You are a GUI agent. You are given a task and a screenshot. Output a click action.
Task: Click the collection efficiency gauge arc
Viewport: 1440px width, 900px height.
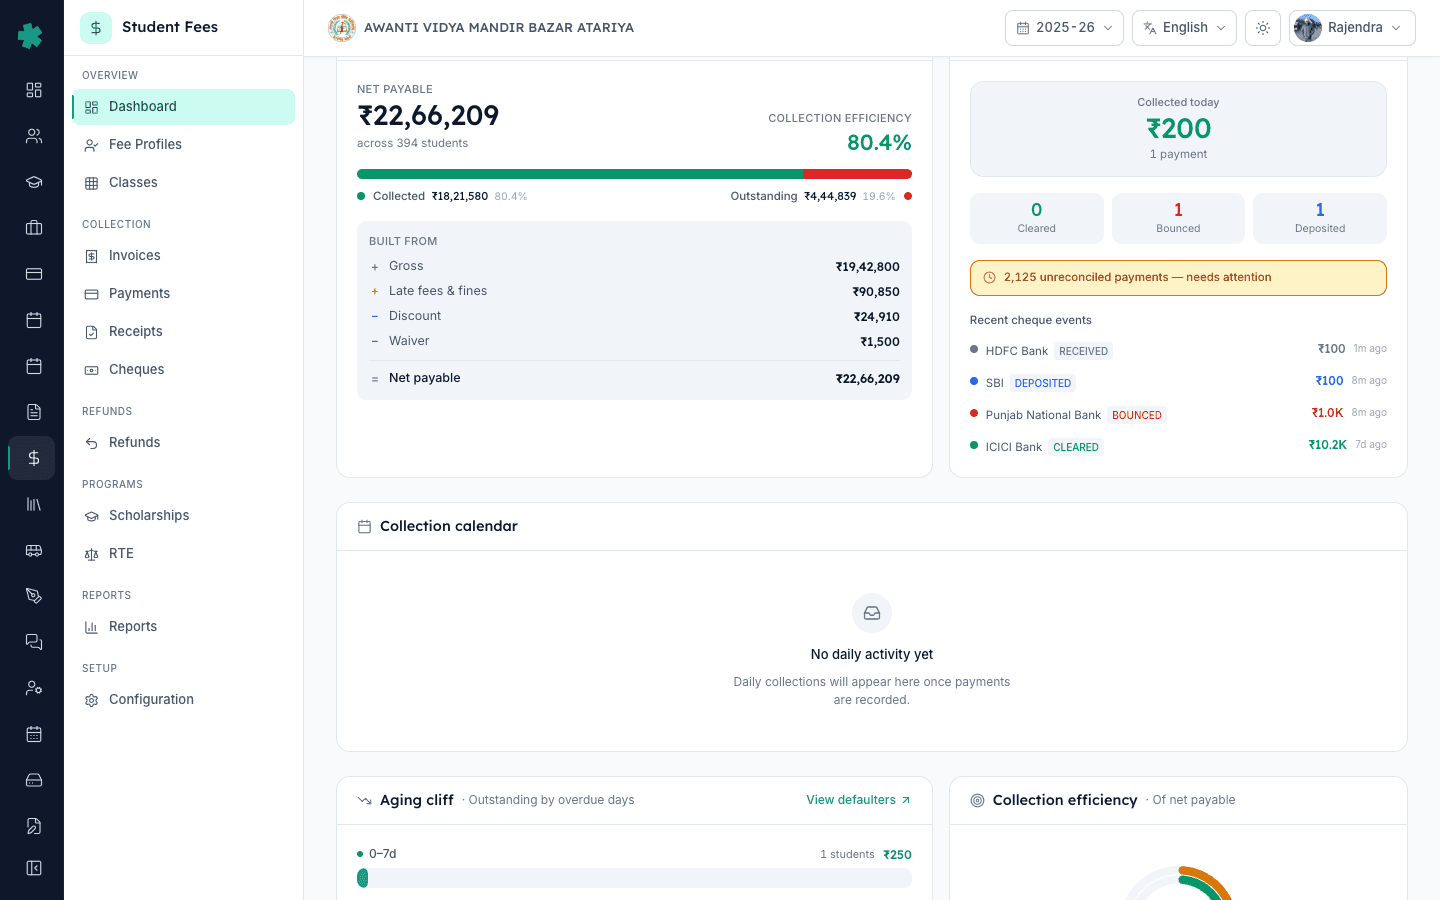1178,884
